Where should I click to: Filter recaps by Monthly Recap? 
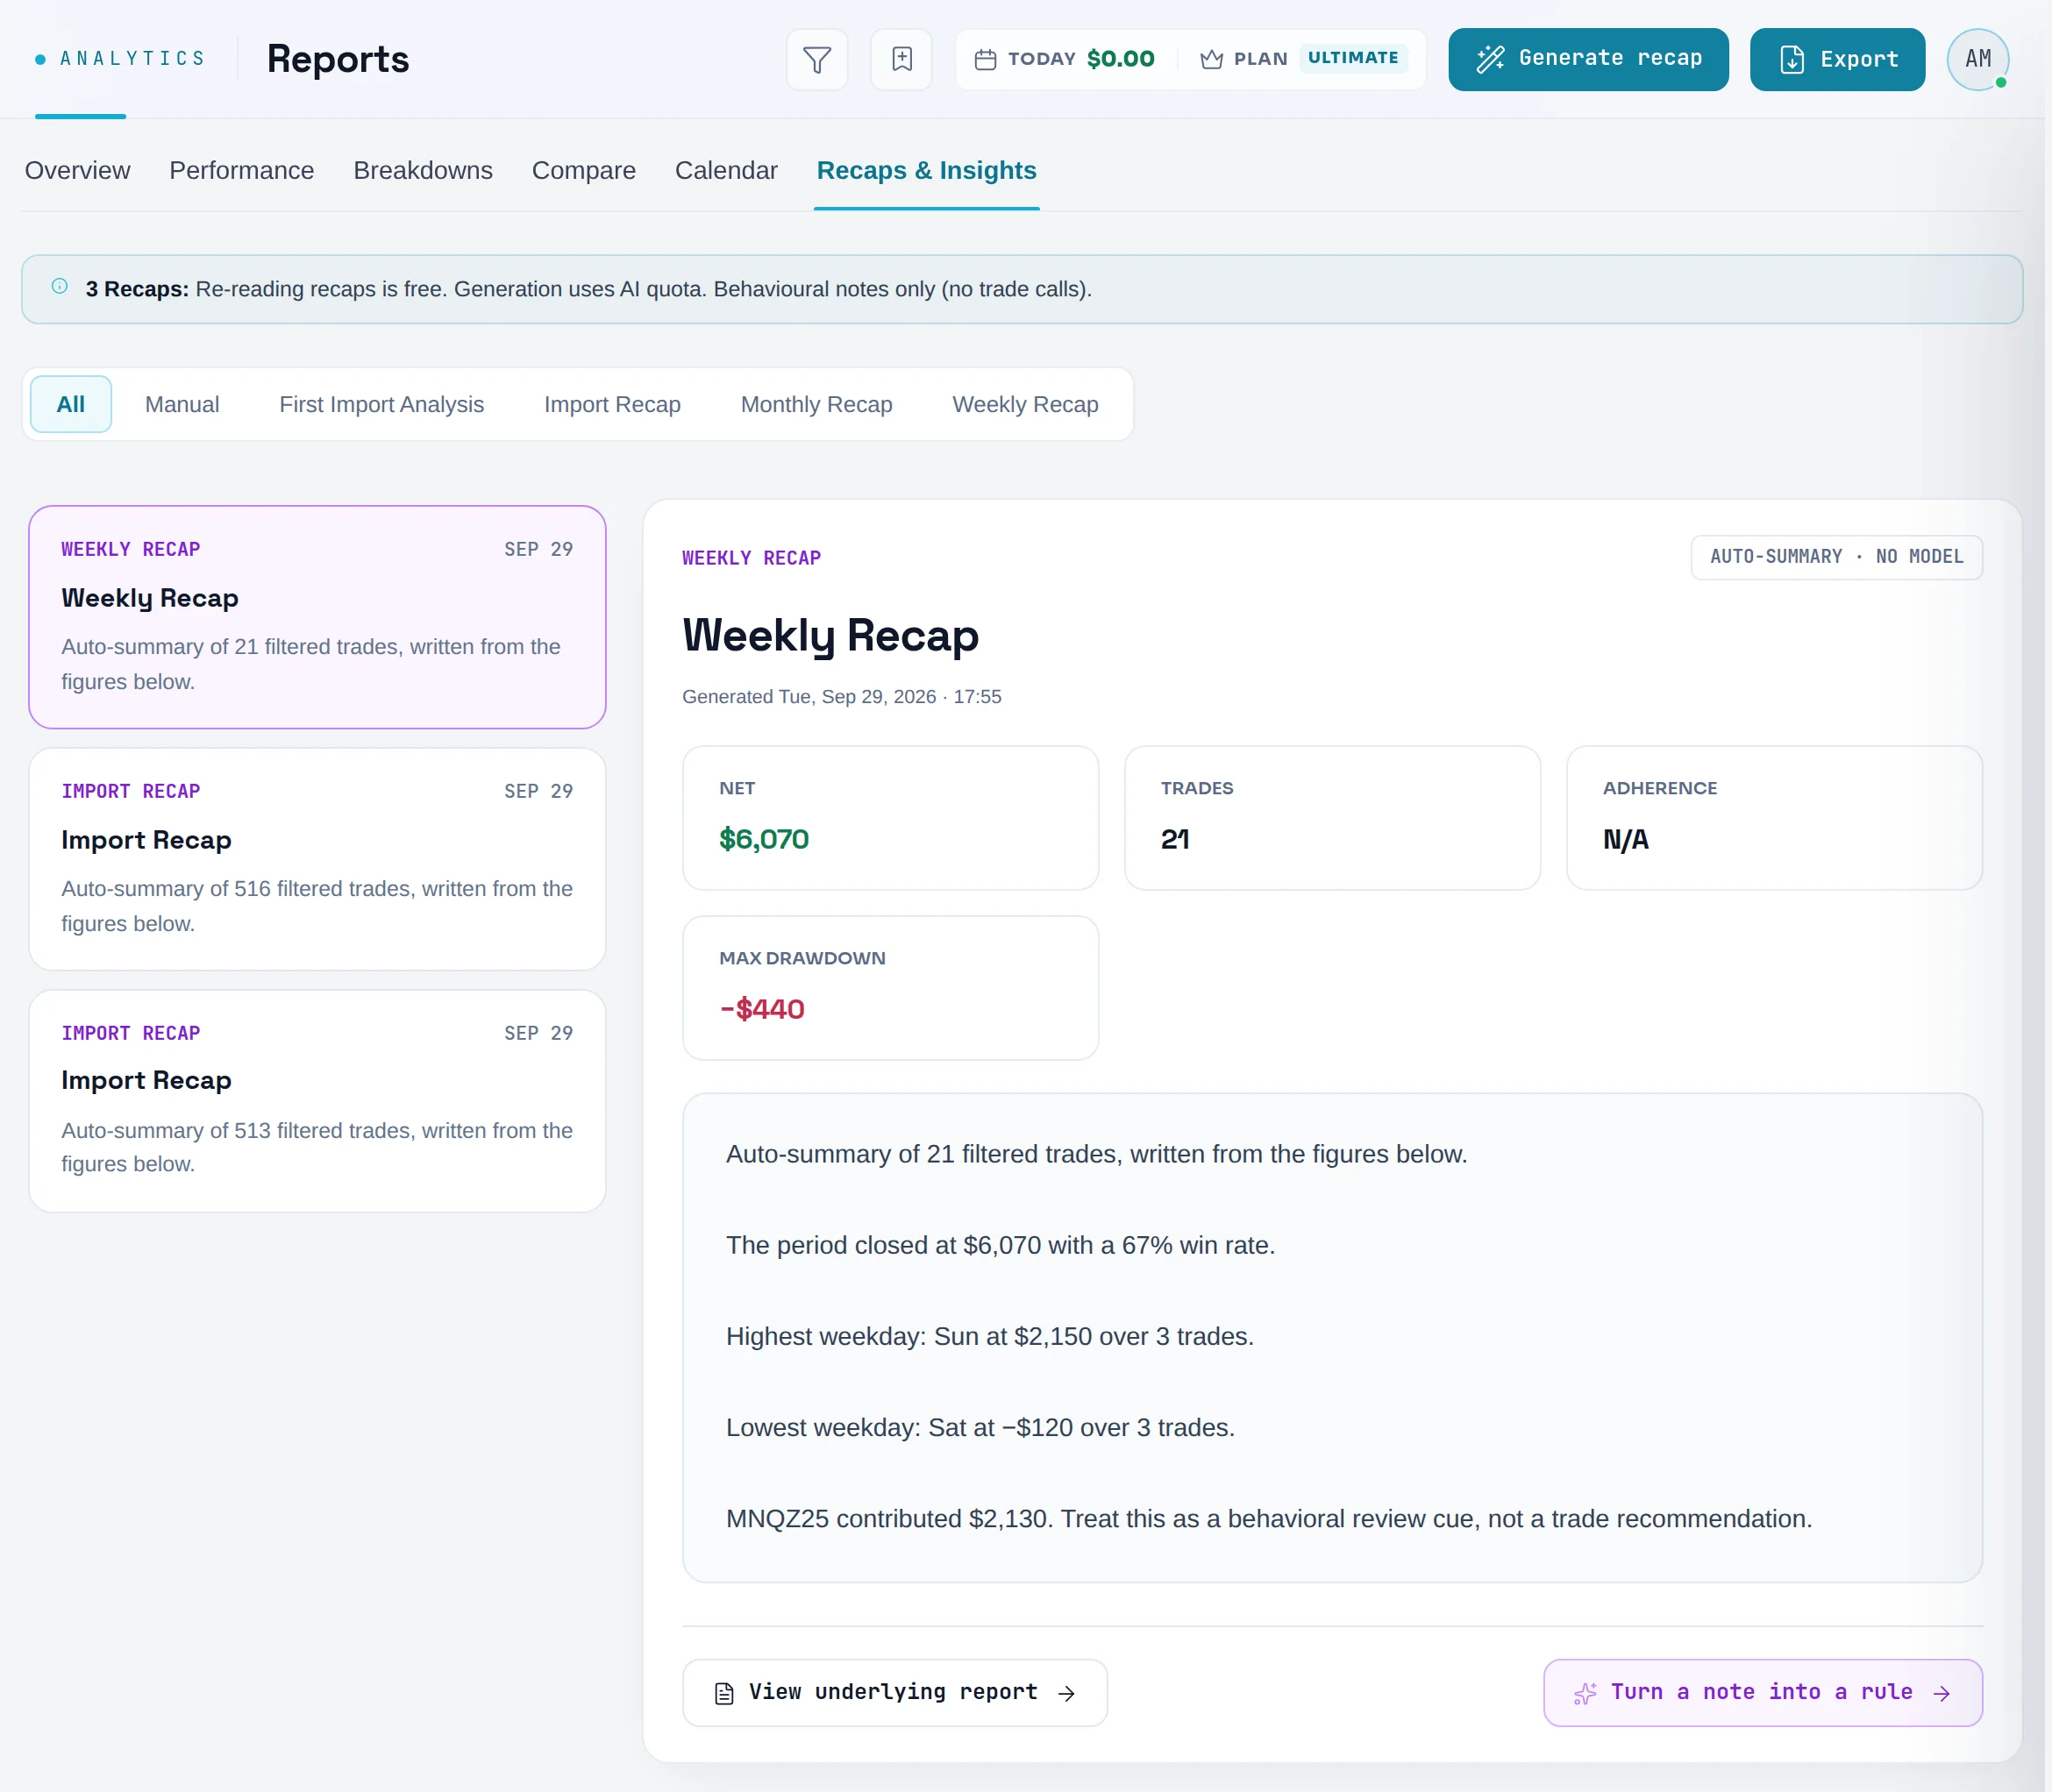tap(817, 404)
